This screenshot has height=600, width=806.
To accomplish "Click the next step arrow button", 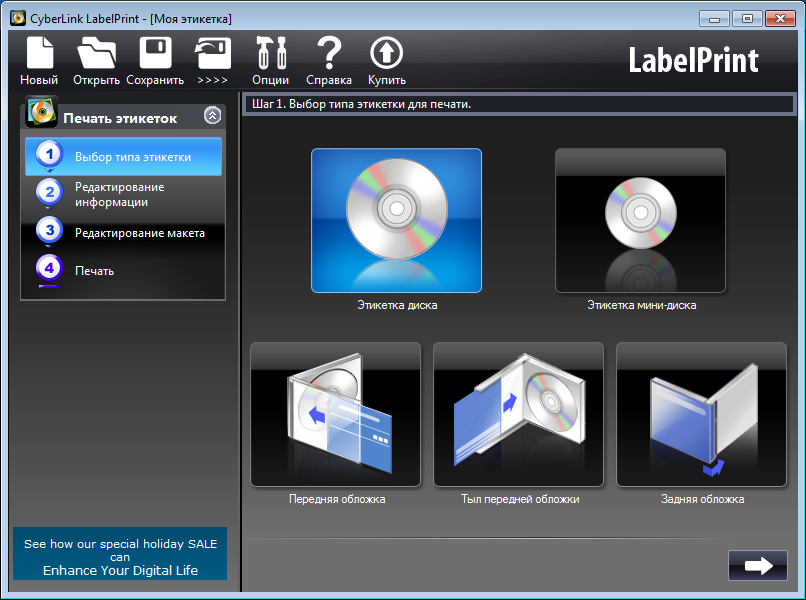I will click(x=758, y=565).
